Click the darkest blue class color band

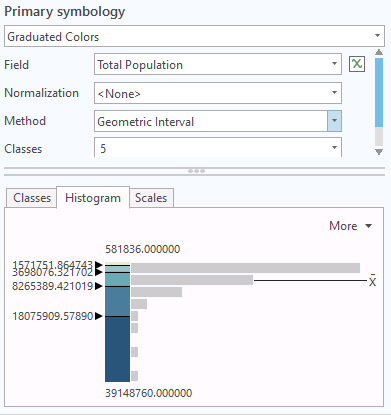point(117,349)
